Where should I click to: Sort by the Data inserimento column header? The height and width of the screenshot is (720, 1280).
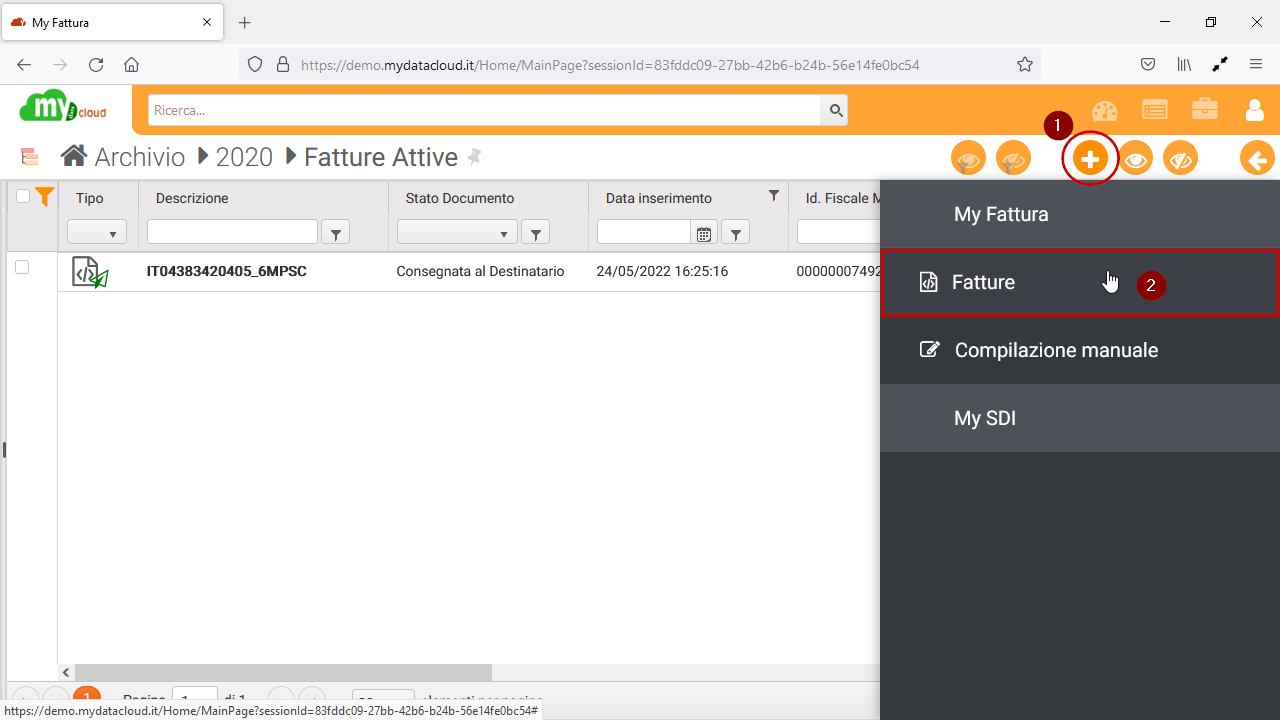(x=659, y=198)
